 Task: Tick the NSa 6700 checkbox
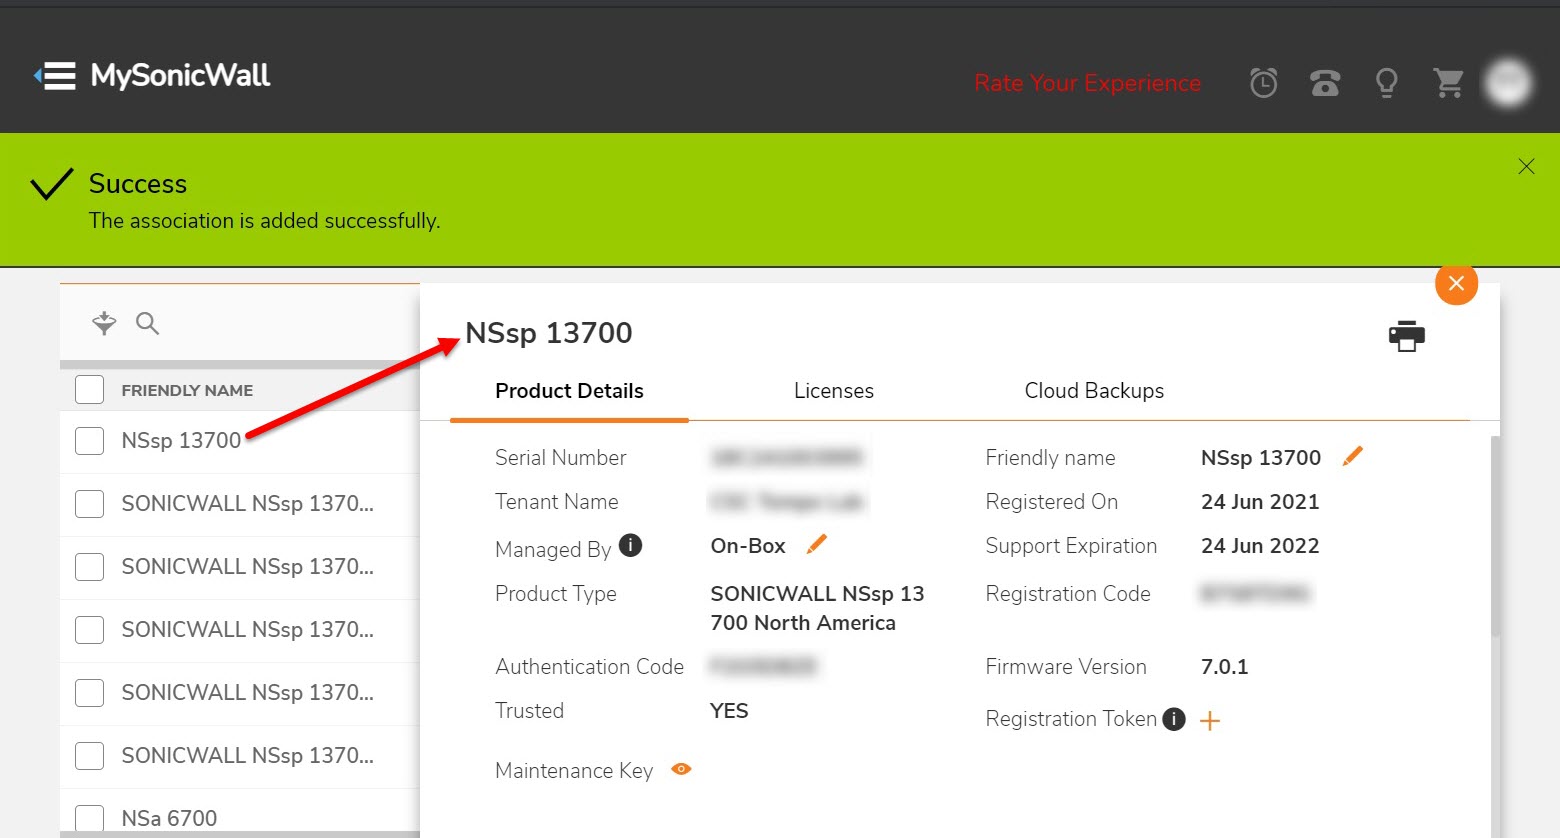90,818
